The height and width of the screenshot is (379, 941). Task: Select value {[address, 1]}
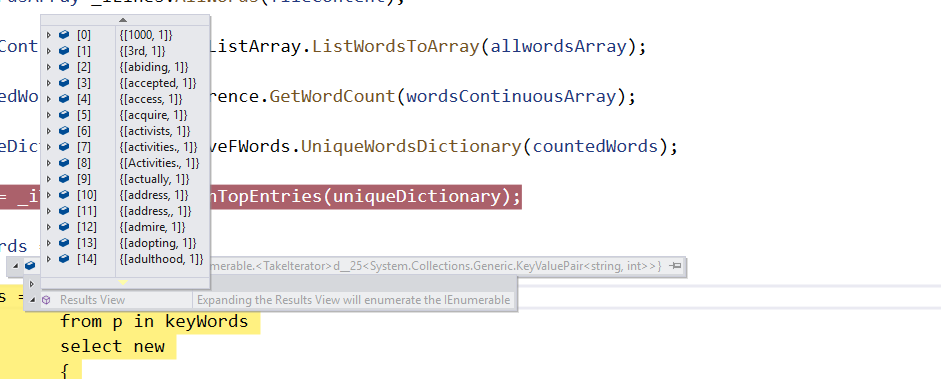[154, 195]
